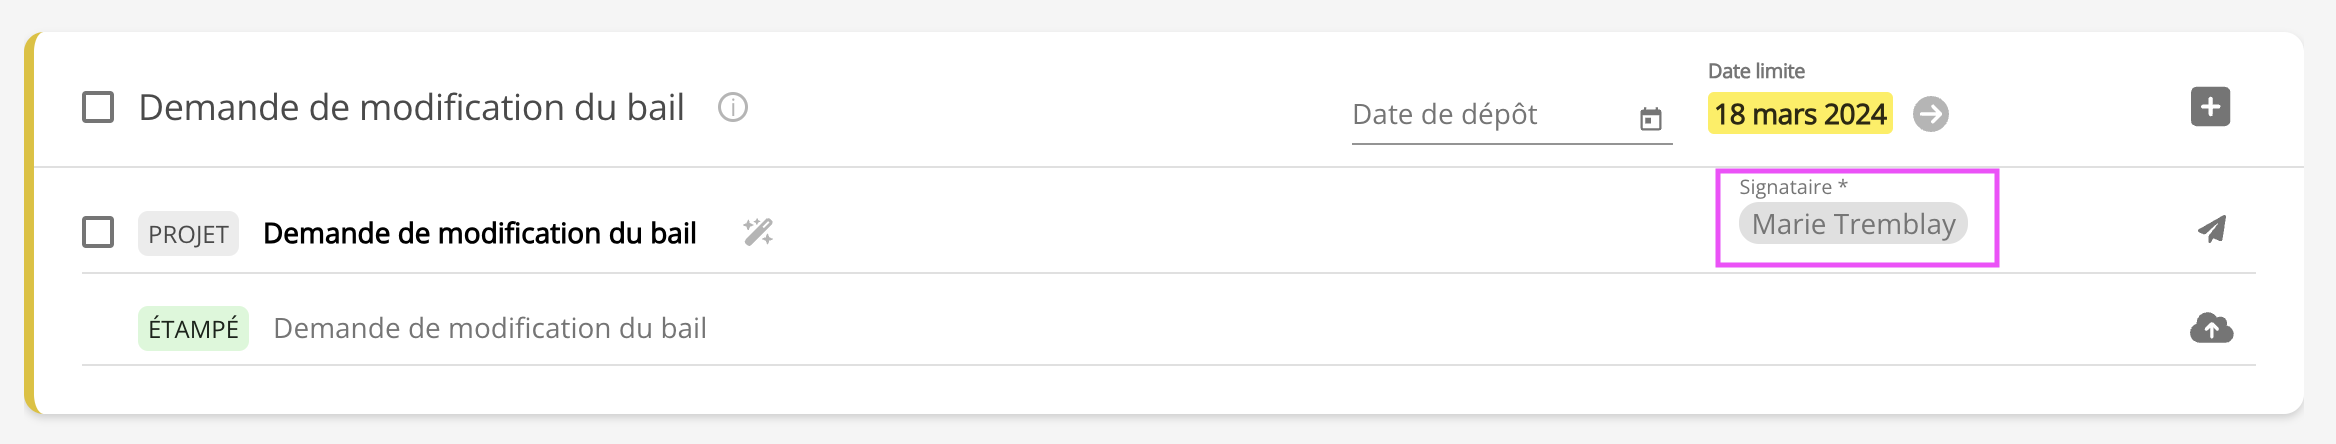Click the cloud upload icon in the ÉTAMPÉ row

[2211, 328]
